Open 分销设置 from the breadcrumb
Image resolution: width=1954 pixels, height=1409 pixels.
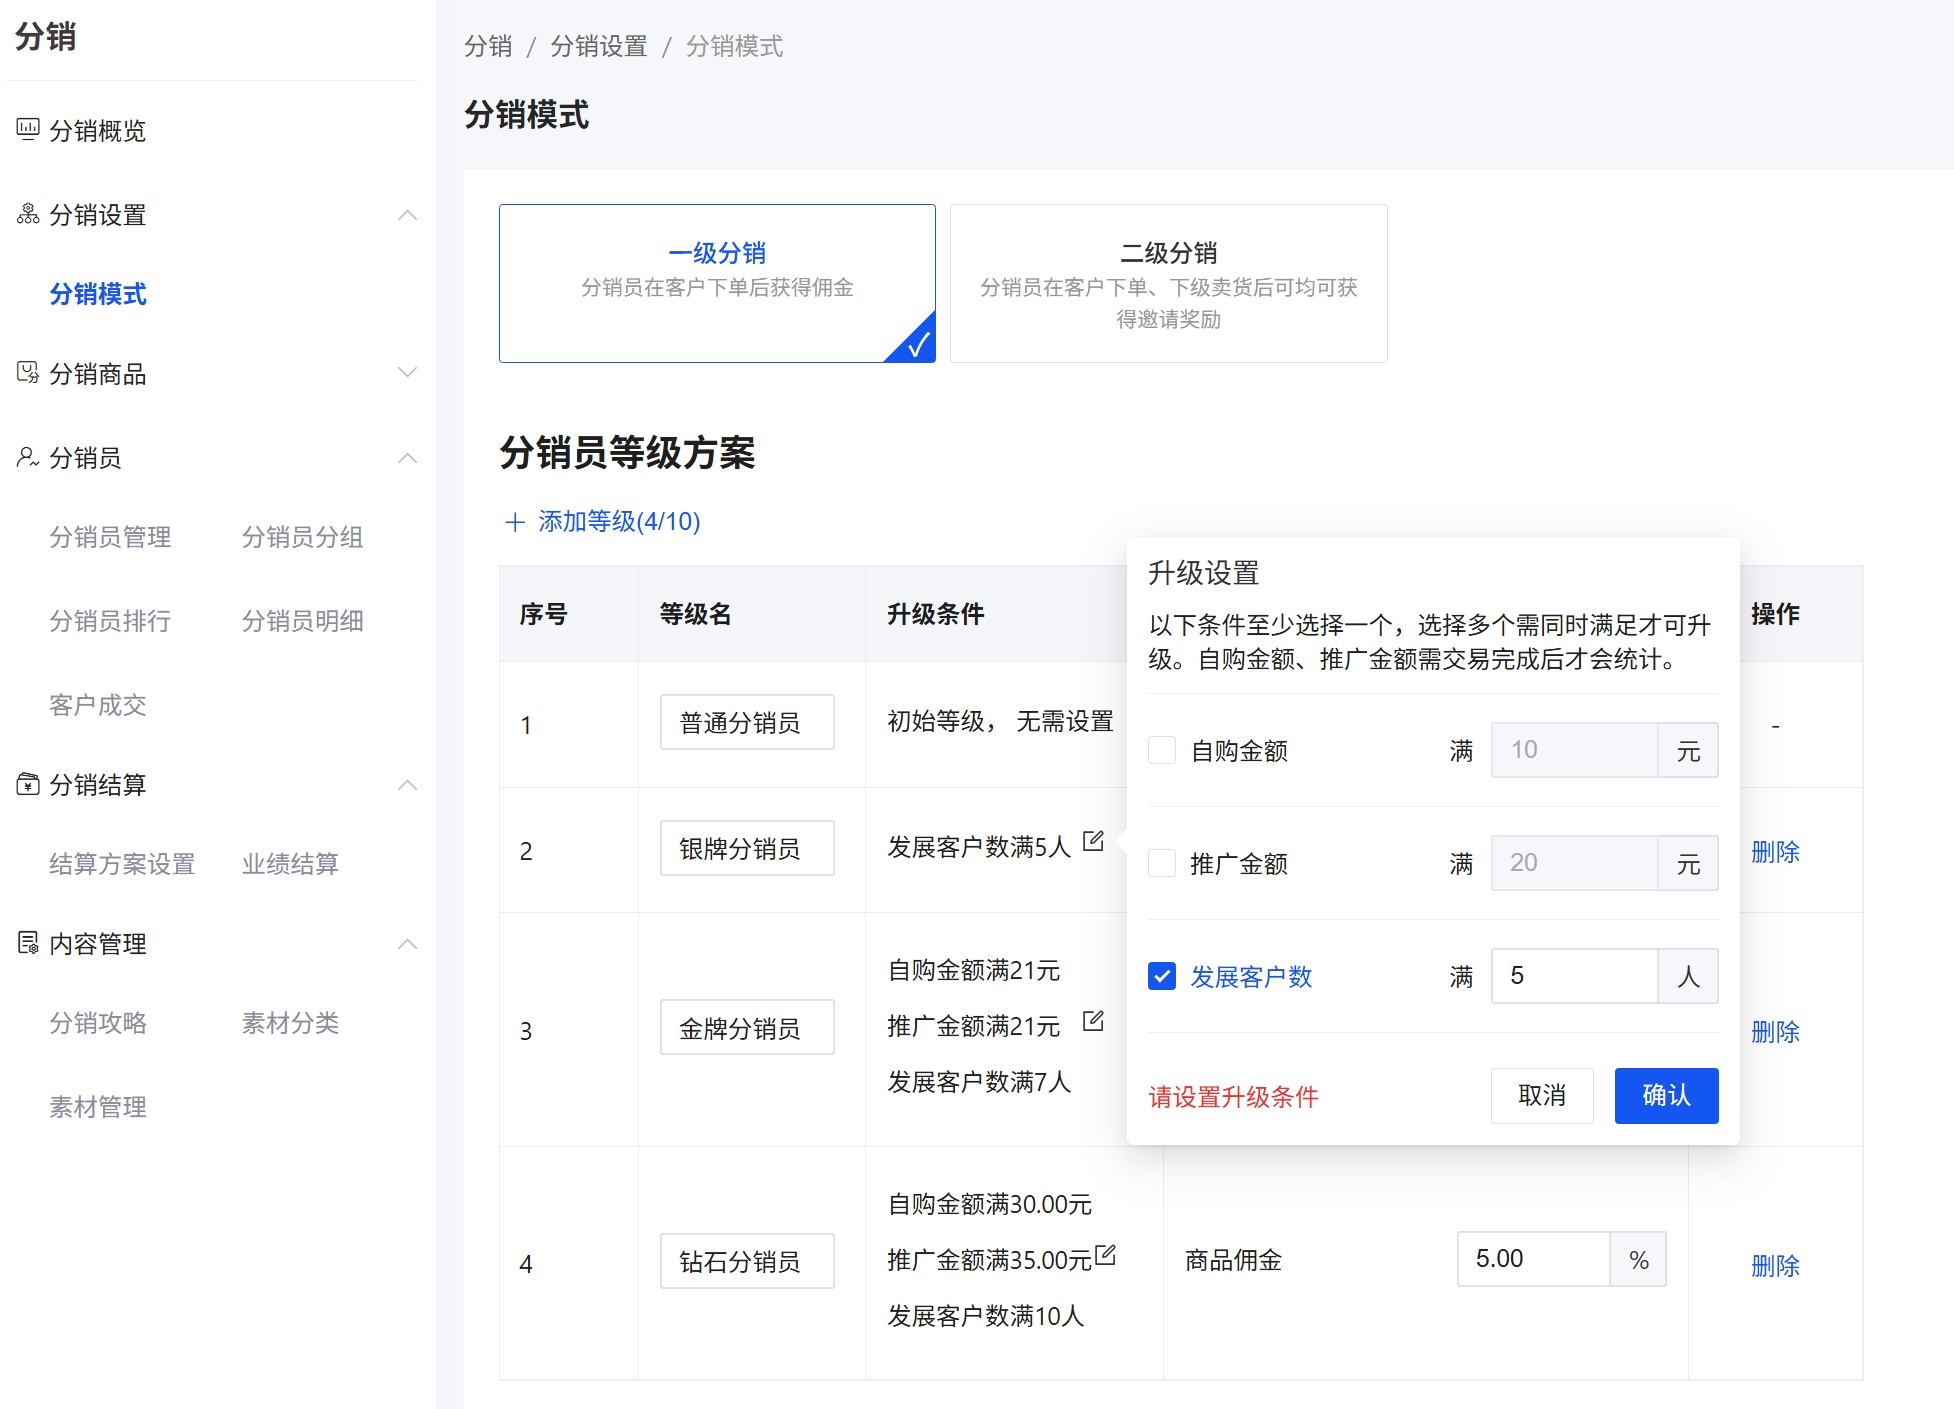point(598,46)
